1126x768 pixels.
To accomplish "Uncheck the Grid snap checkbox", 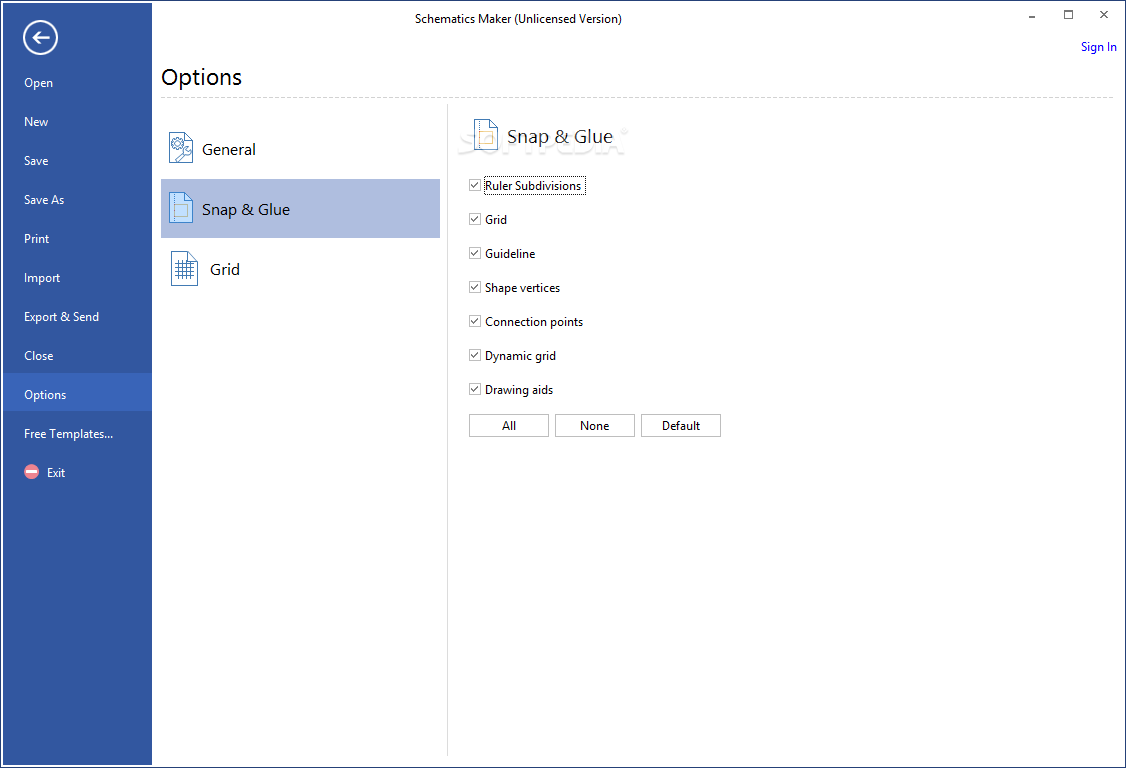I will click(475, 219).
